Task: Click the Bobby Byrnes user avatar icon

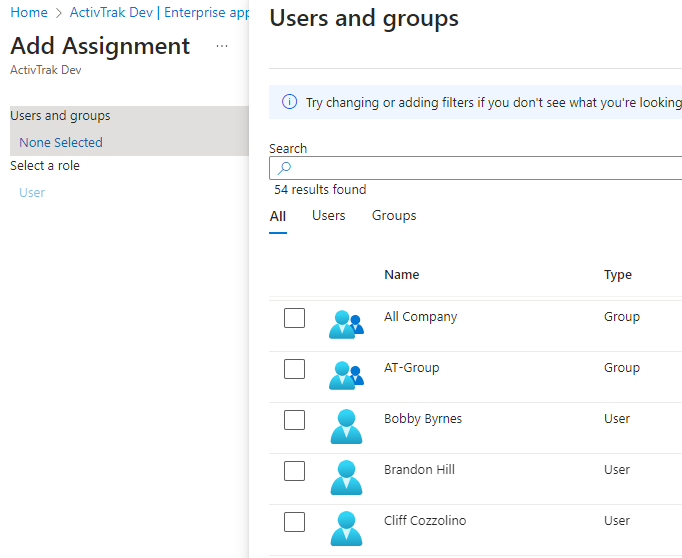Action: coord(346,426)
